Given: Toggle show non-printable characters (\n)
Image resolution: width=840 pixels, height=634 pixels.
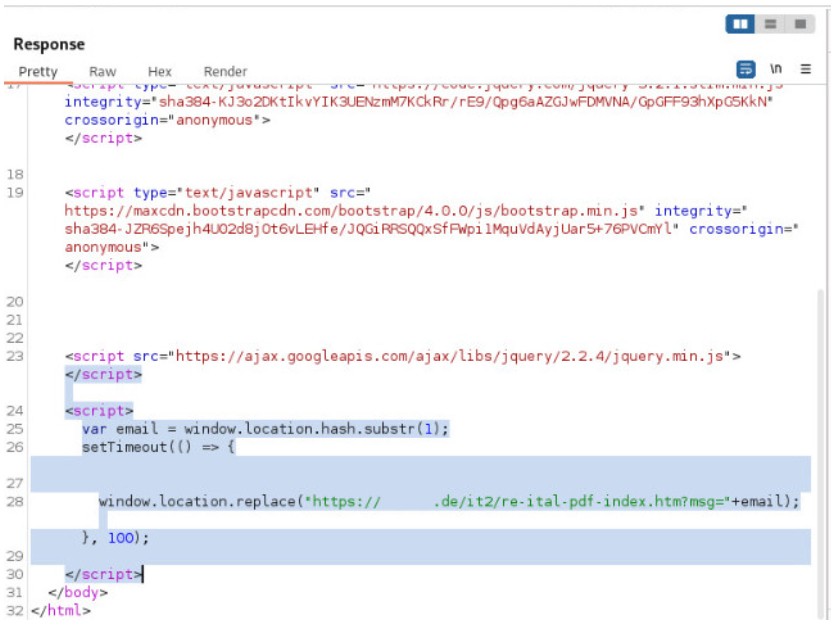Looking at the screenshot, I should pos(775,70).
